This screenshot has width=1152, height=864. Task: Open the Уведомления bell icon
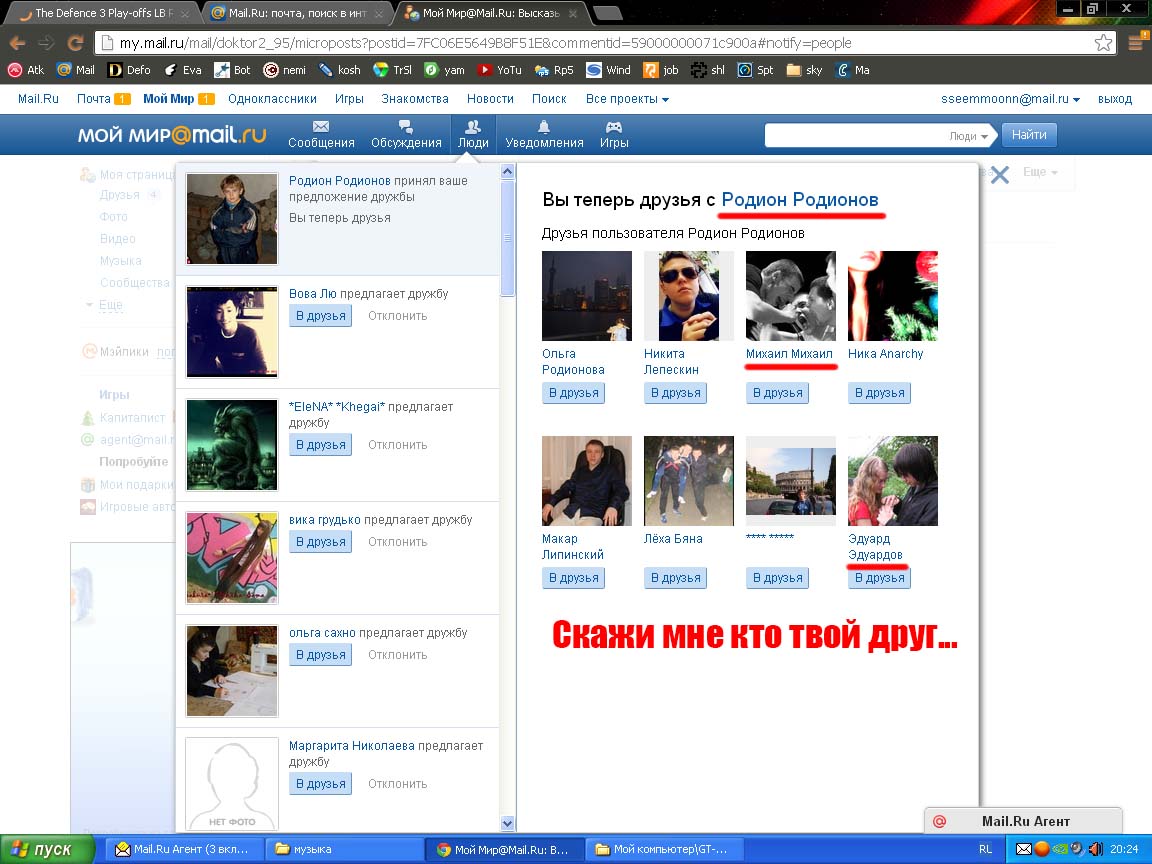(x=544, y=134)
